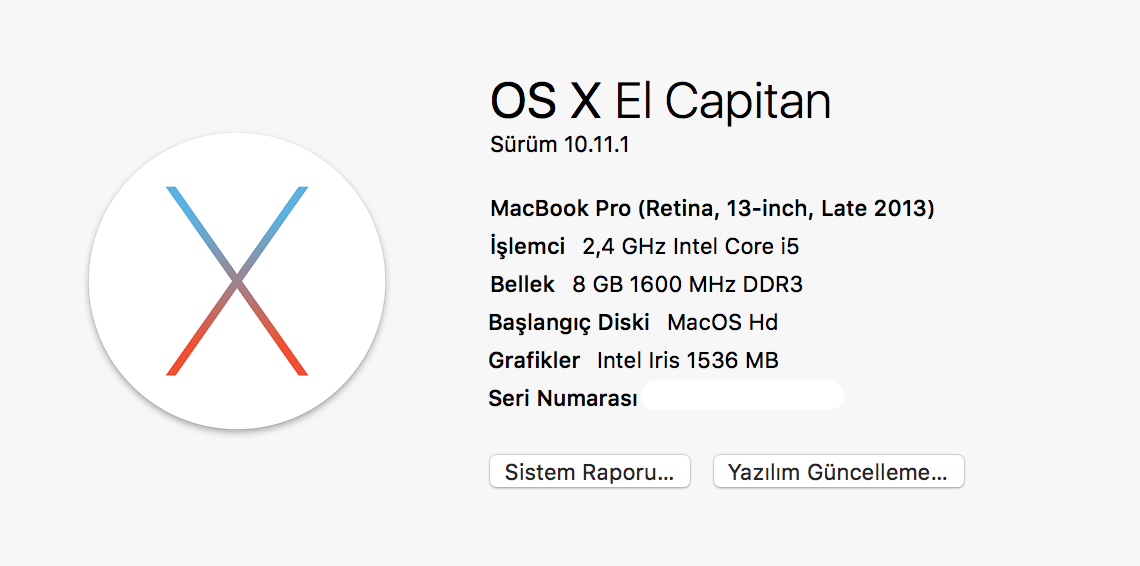Screen dimensions: 1140x566
Task: Select the "2,4 GHz Intel Core i5" value
Action: 691,247
